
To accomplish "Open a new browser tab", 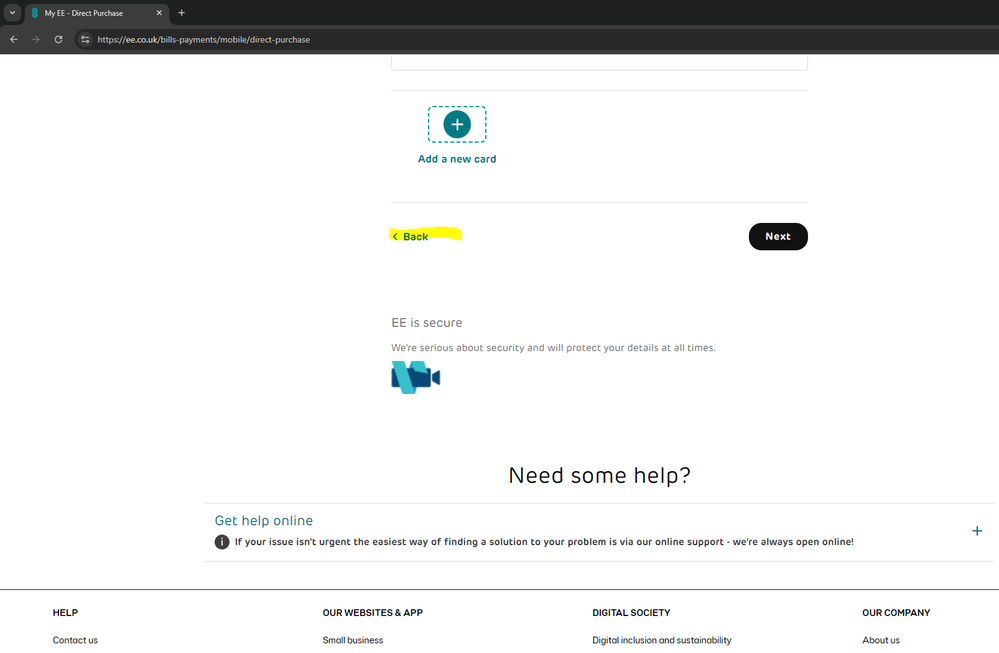I will point(181,13).
